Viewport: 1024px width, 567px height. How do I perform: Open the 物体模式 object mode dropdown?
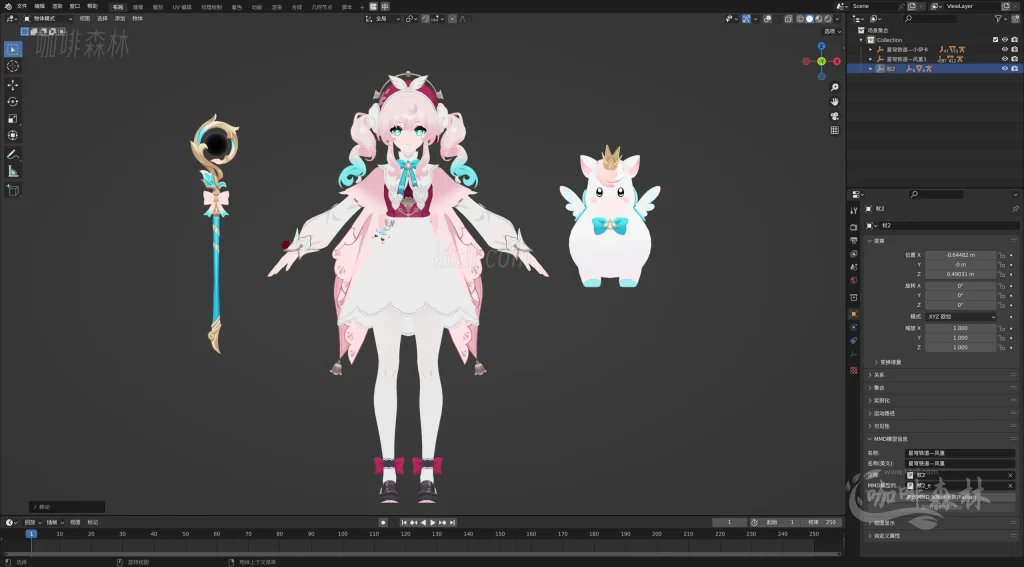pos(48,18)
